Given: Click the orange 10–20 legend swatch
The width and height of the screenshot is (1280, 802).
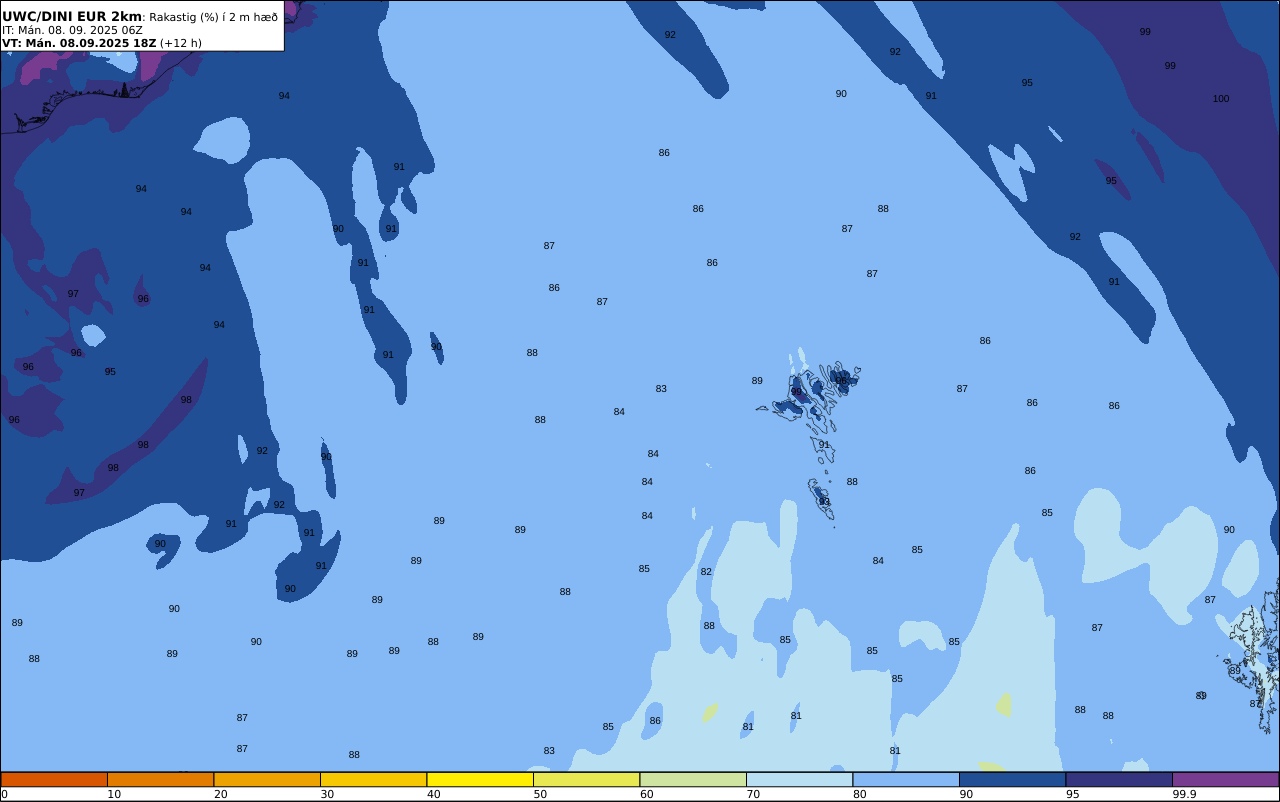Looking at the screenshot, I should [x=160, y=779].
